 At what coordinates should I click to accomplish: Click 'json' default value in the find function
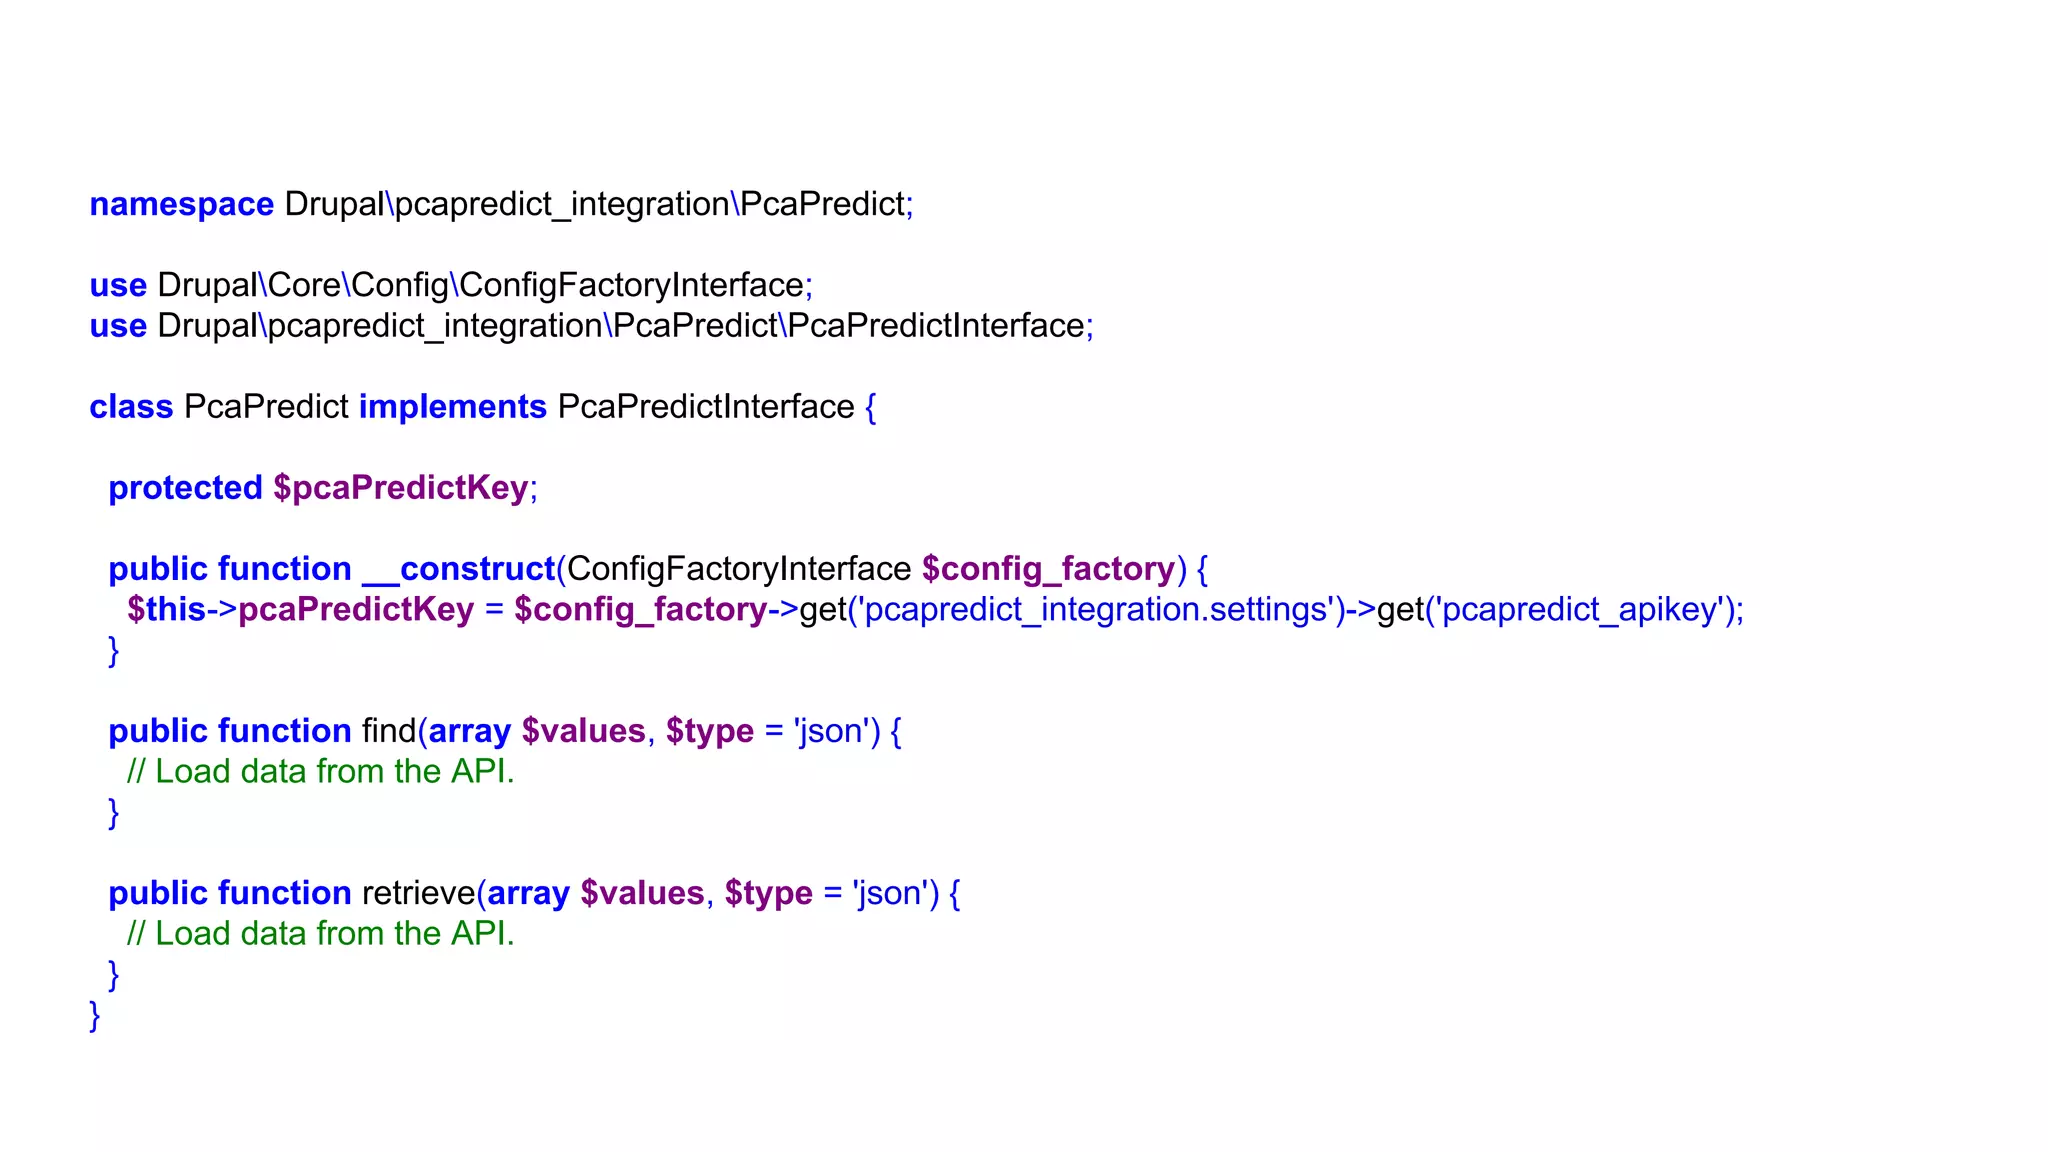coord(832,732)
